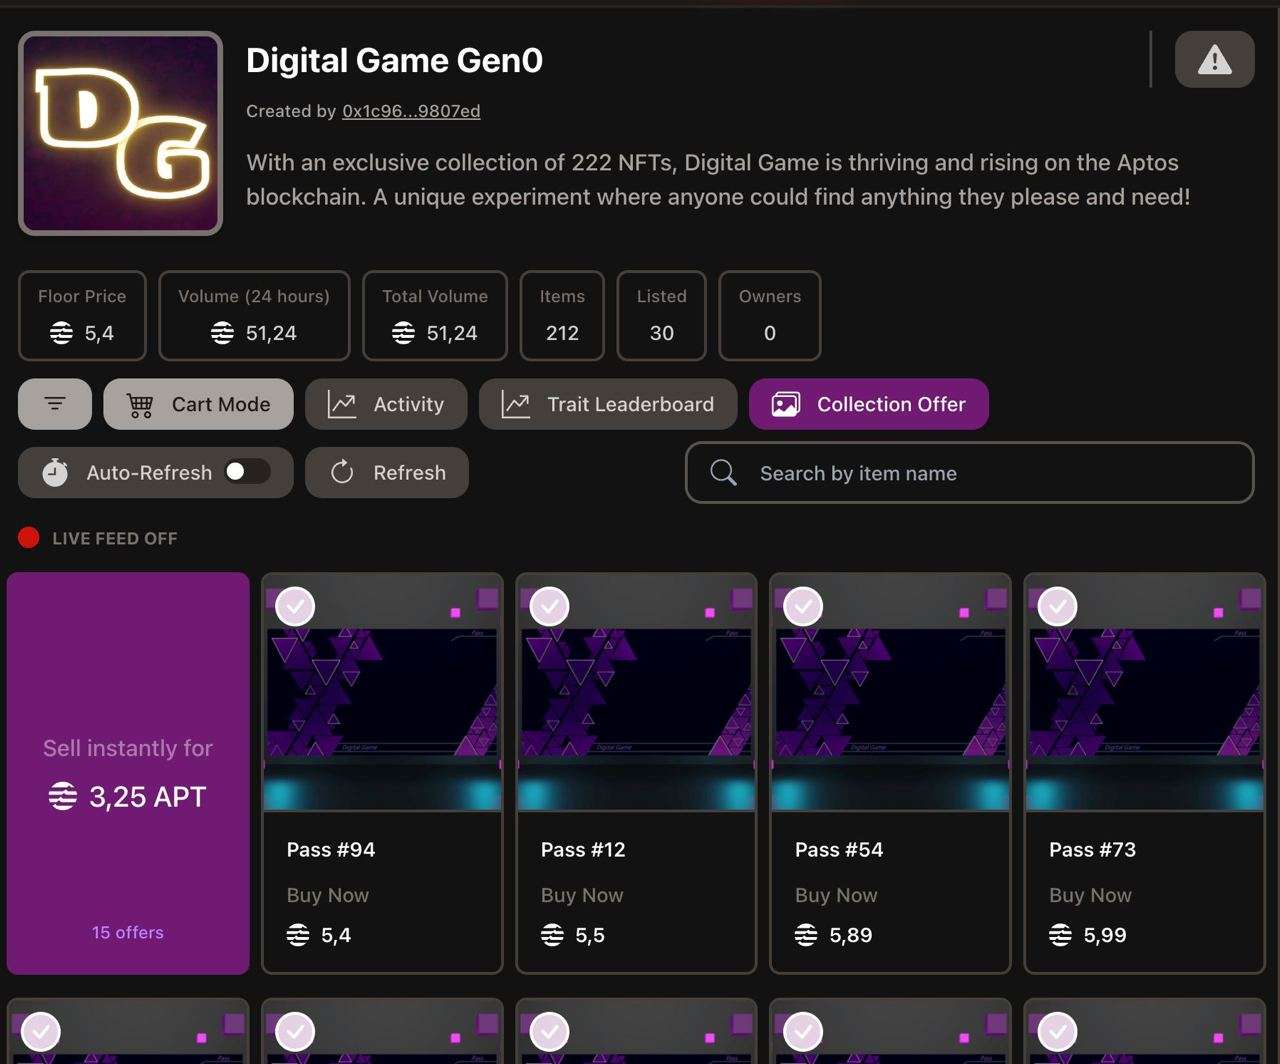The width and height of the screenshot is (1280, 1064).
Task: Toggle the Auto-Refresh switch
Action: 247,472
